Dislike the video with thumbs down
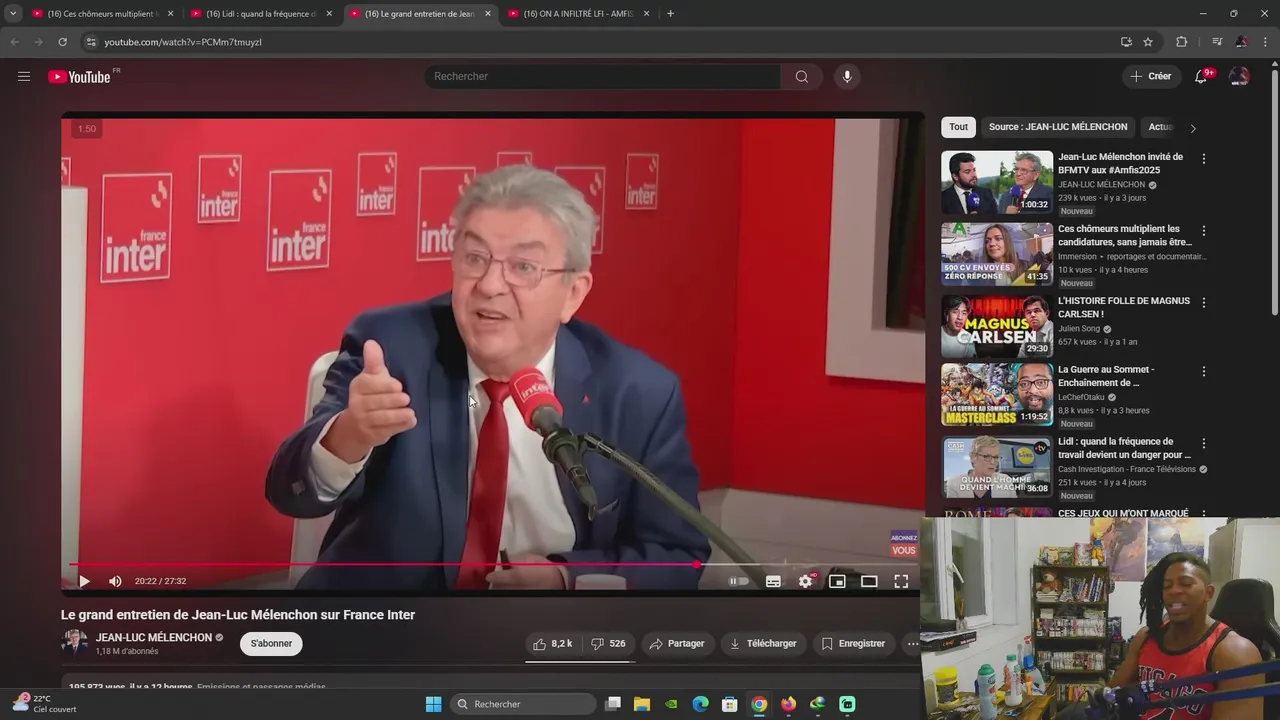 coord(609,644)
